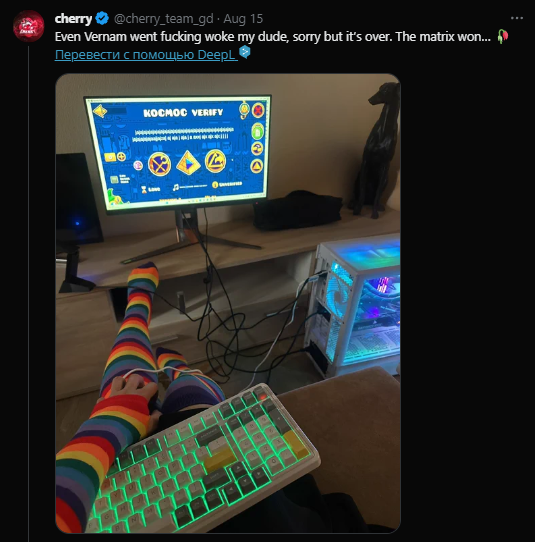Select the KOCMOC VERIFY level title field
The height and width of the screenshot is (542, 535).
click(183, 113)
